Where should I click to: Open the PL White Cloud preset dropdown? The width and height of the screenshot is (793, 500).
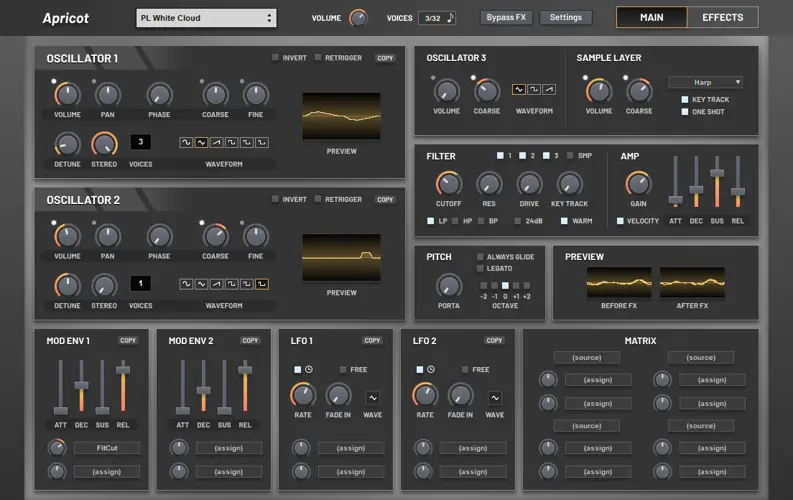coord(206,18)
